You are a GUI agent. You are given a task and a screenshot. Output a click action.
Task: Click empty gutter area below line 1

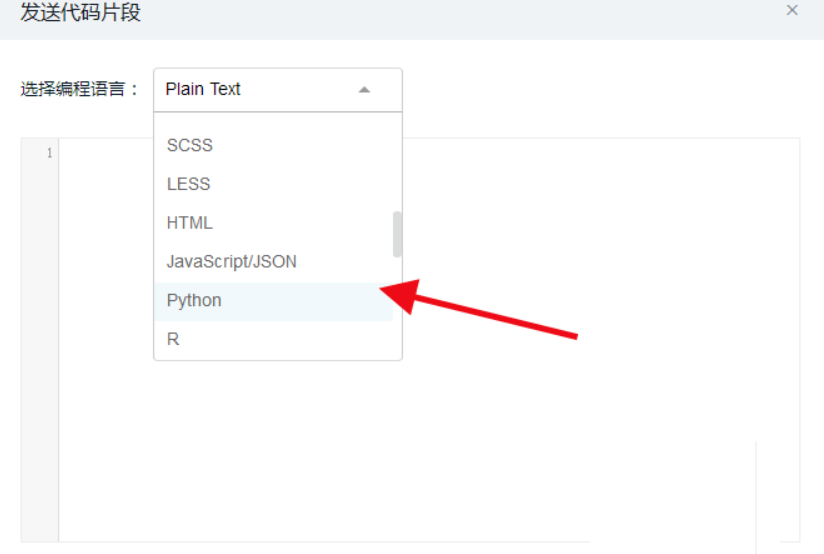coord(40,350)
